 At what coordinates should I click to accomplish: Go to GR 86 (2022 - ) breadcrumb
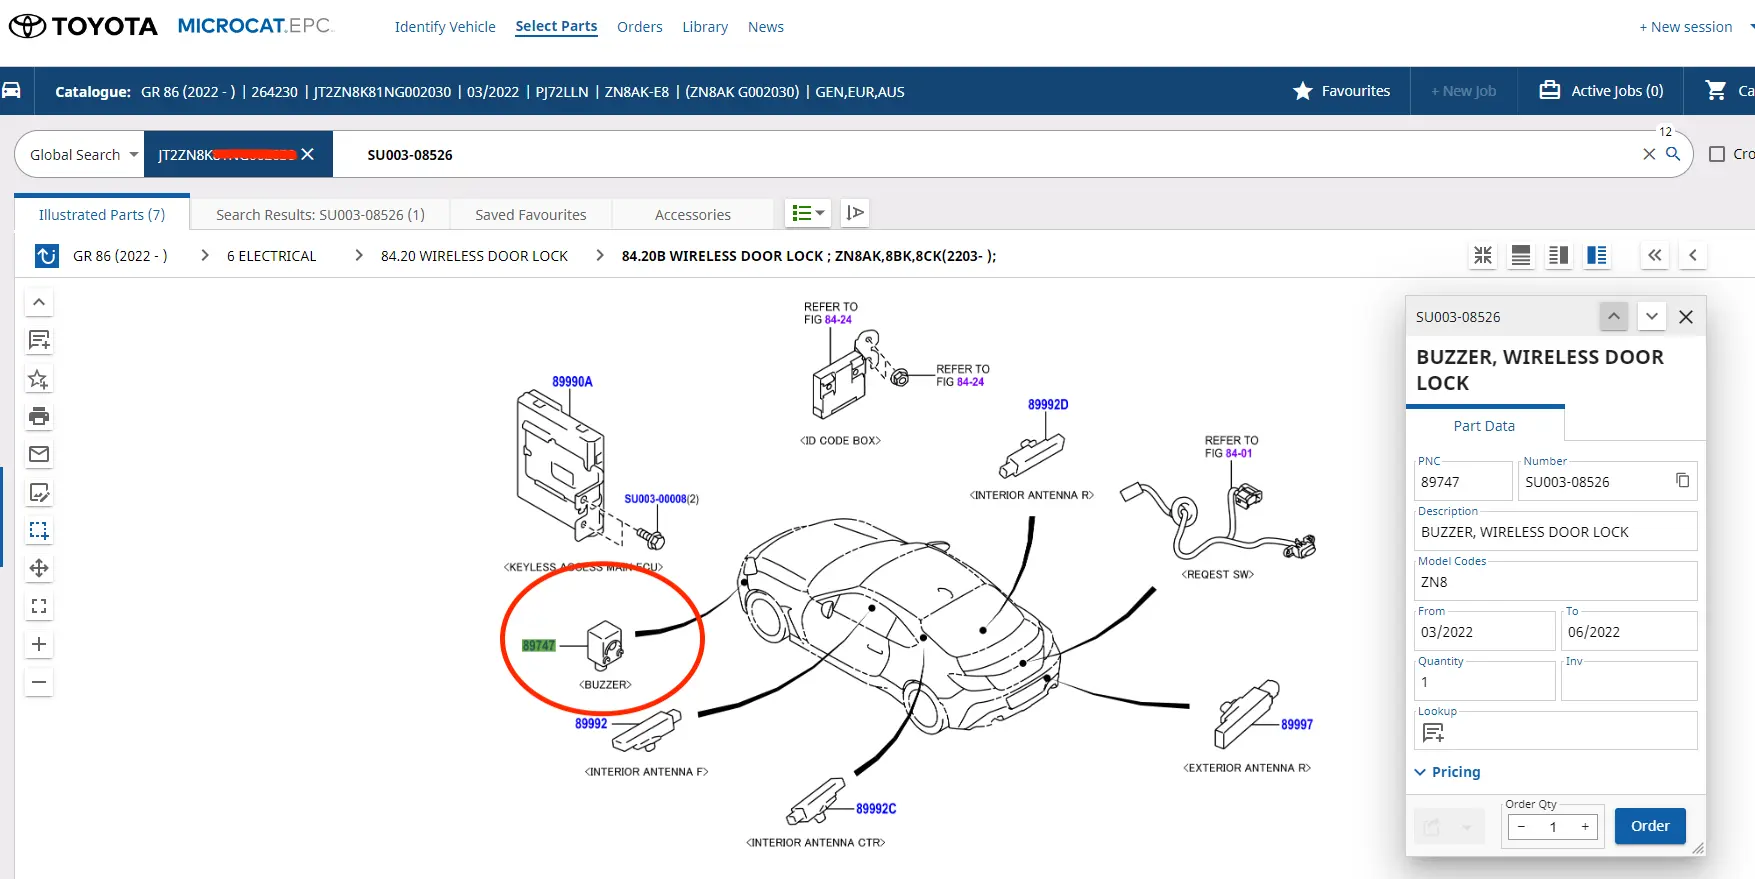point(120,256)
